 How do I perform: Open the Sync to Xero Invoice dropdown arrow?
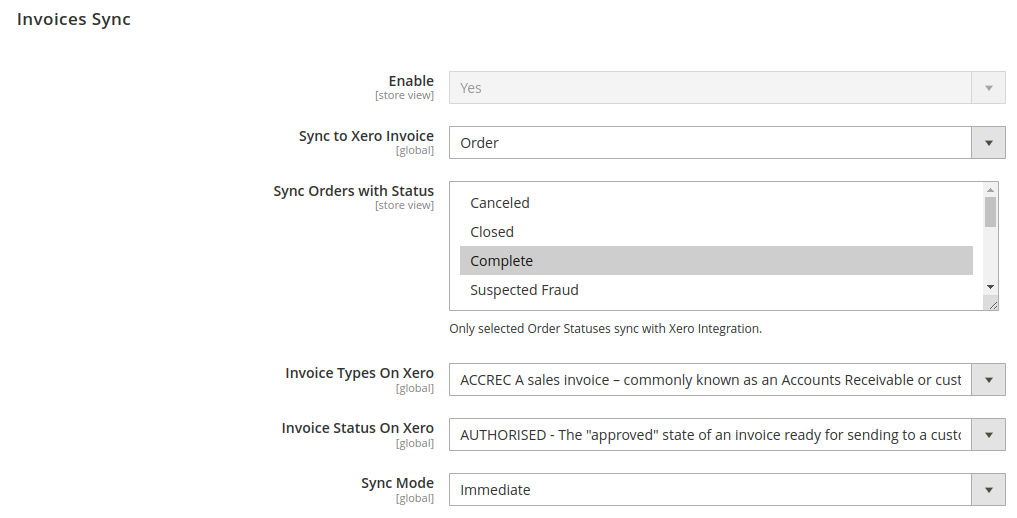(988, 143)
